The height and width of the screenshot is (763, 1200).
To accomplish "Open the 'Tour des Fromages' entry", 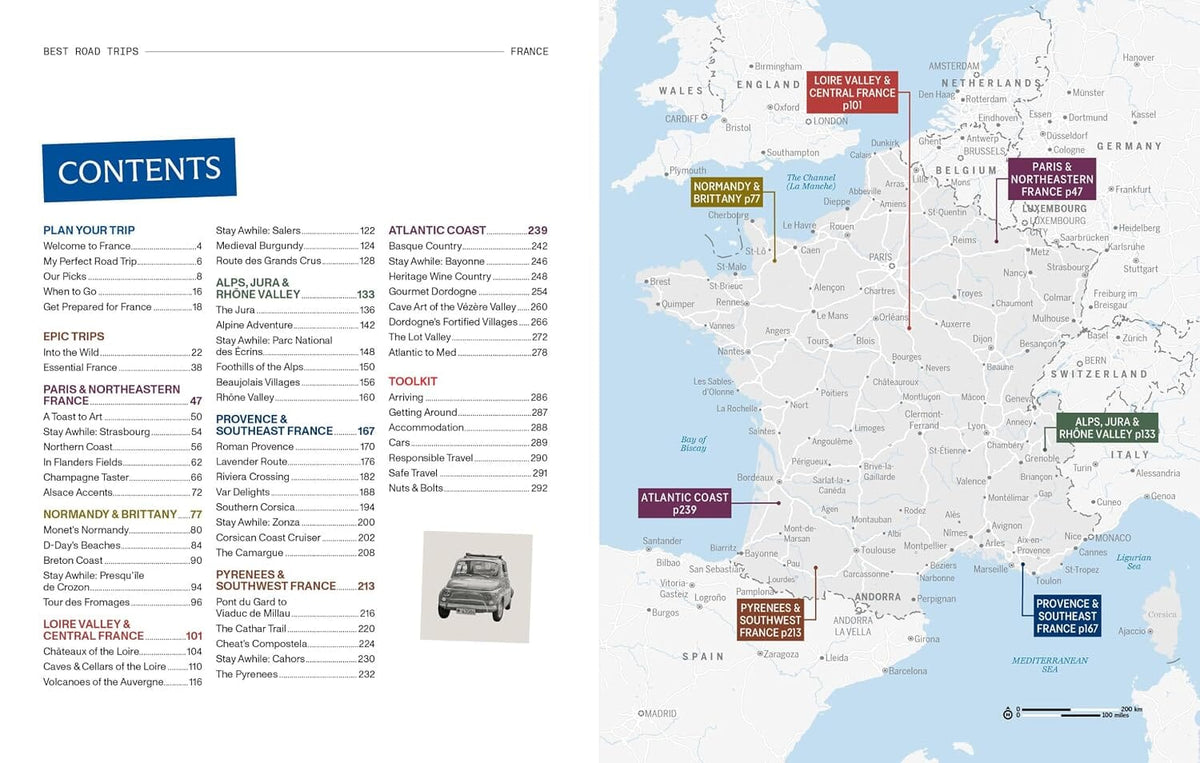I will [123, 603].
